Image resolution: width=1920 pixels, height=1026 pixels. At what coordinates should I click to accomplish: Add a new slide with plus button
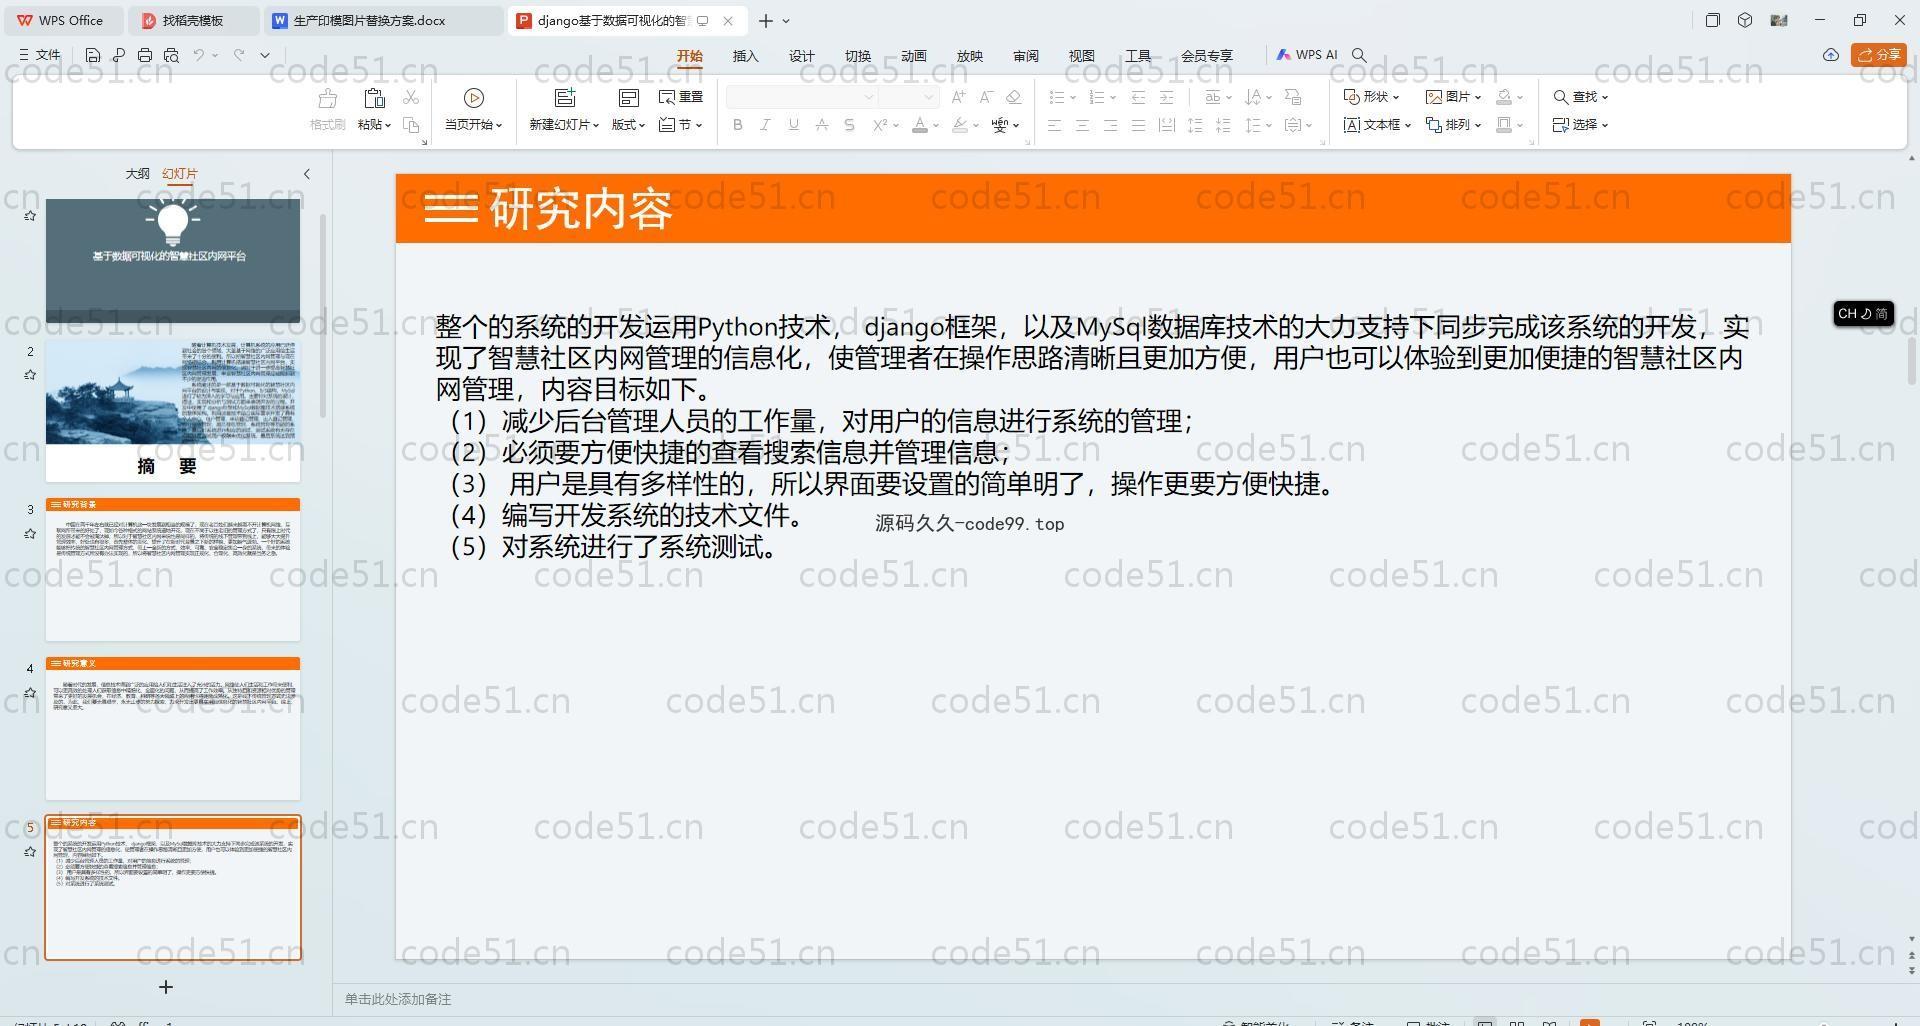point(166,987)
